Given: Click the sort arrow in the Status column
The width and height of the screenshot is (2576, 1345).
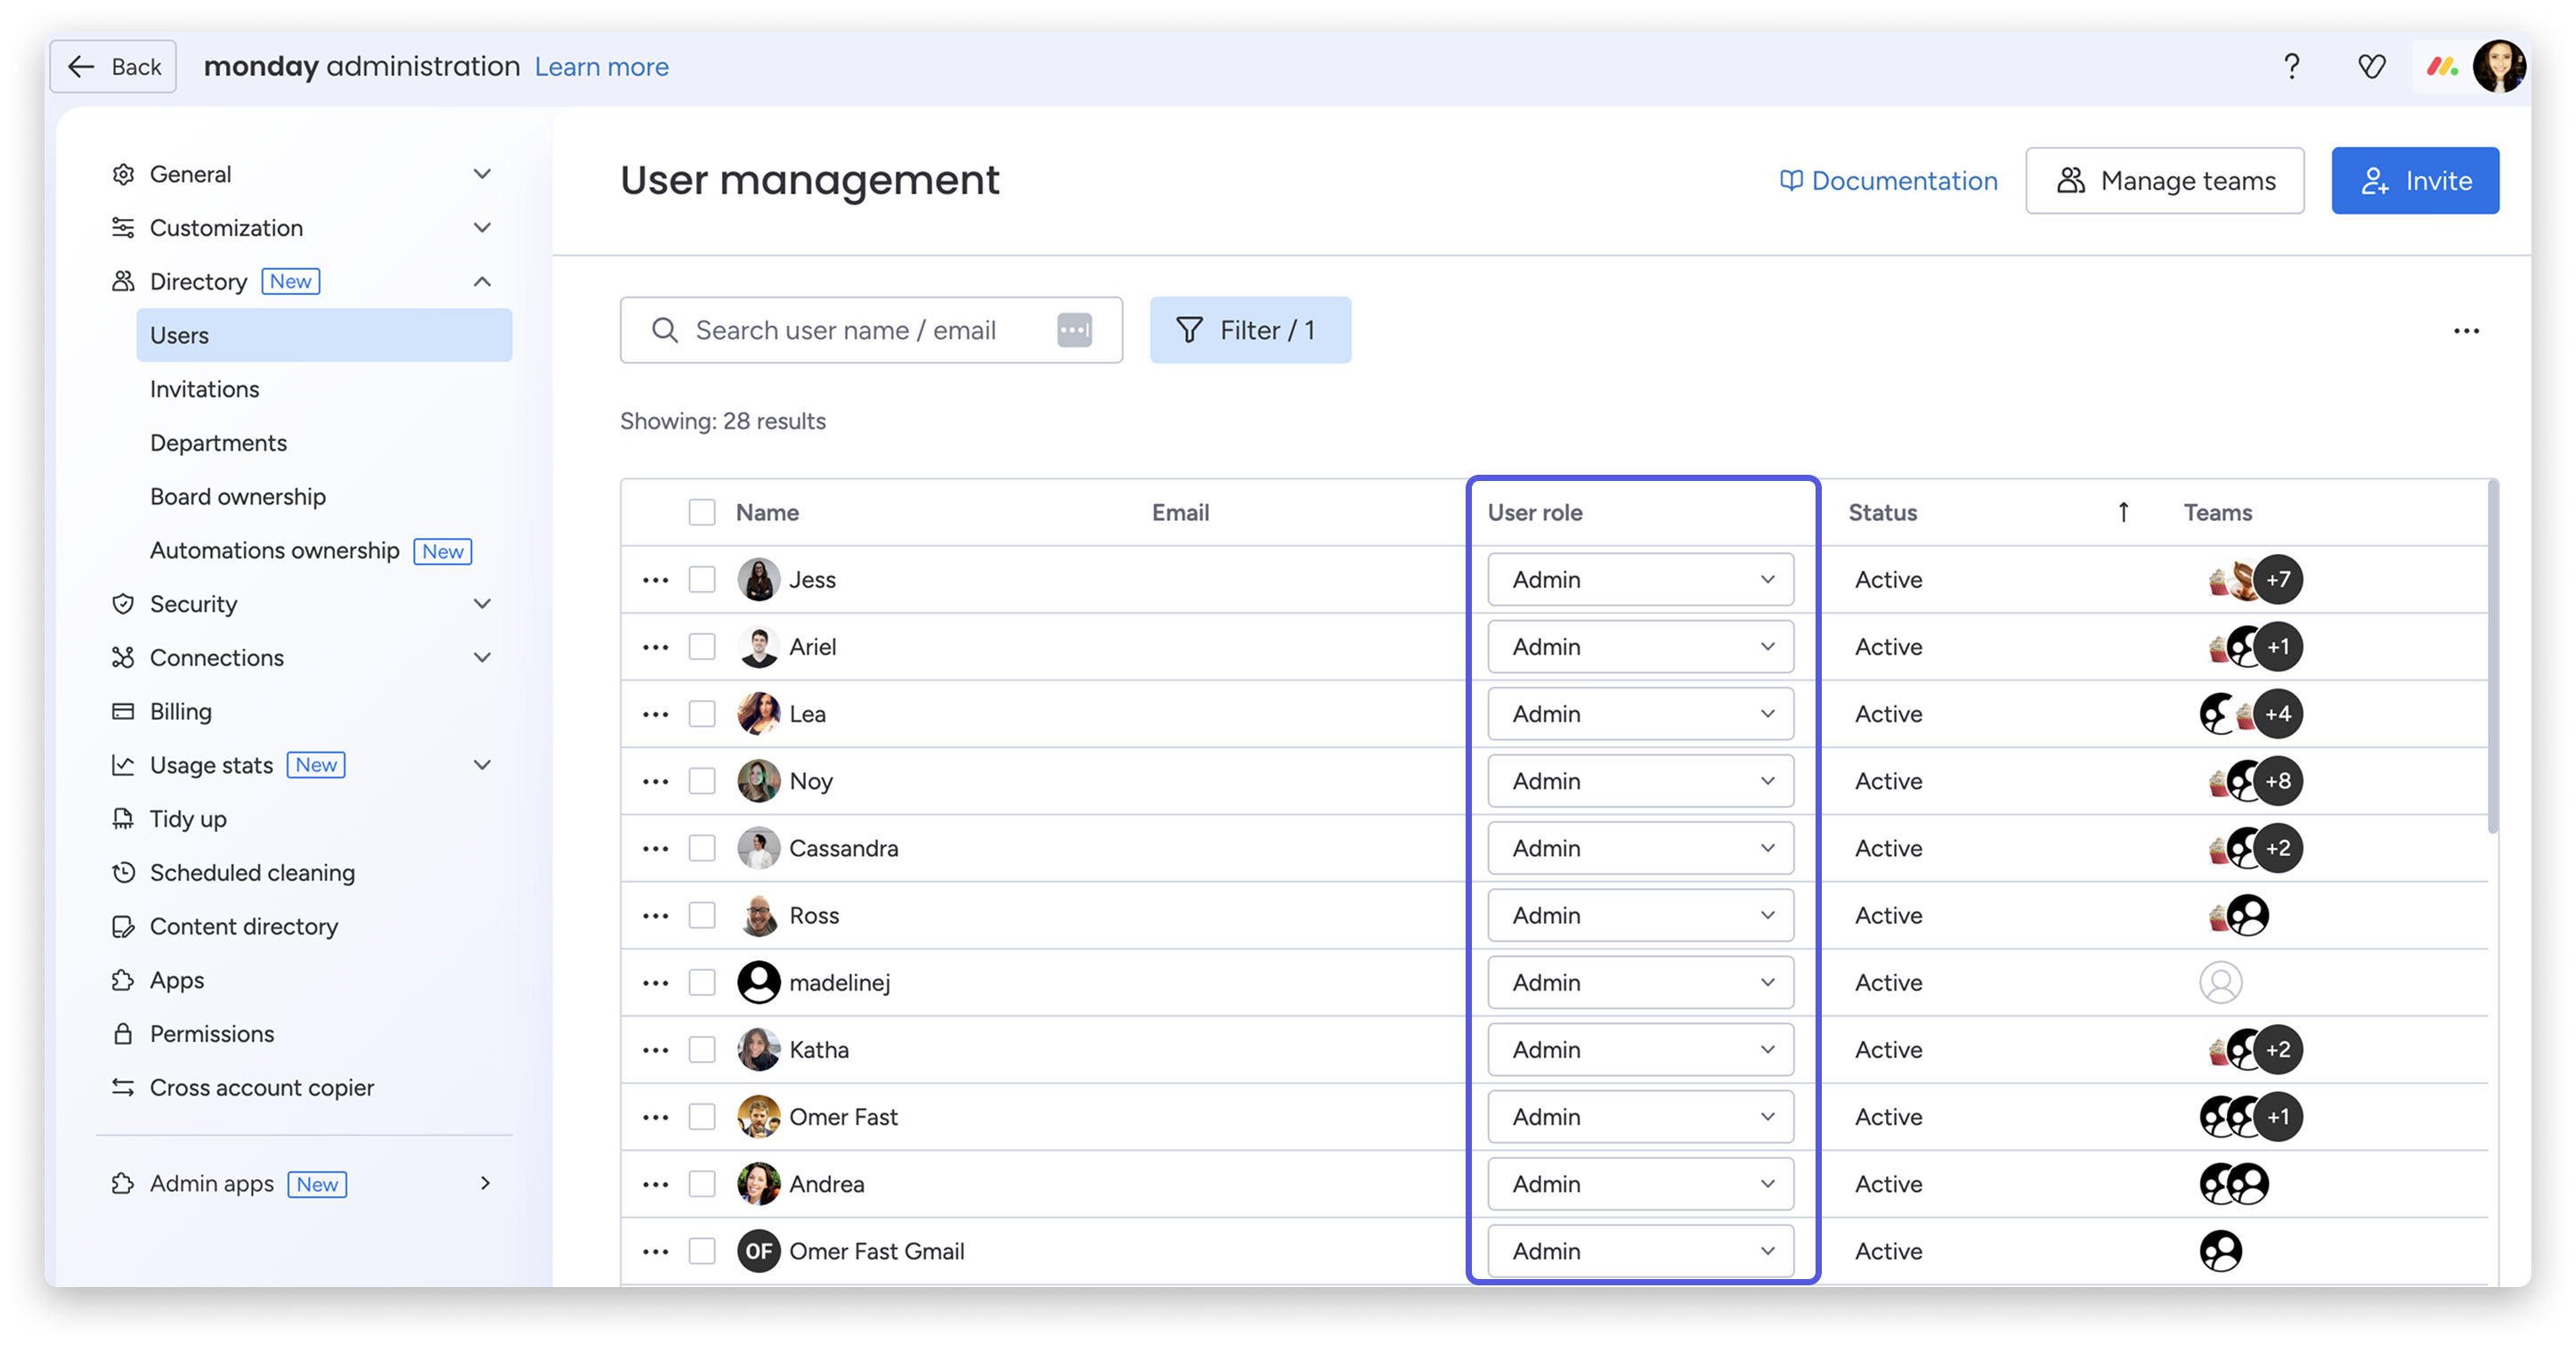Looking at the screenshot, I should [2123, 512].
